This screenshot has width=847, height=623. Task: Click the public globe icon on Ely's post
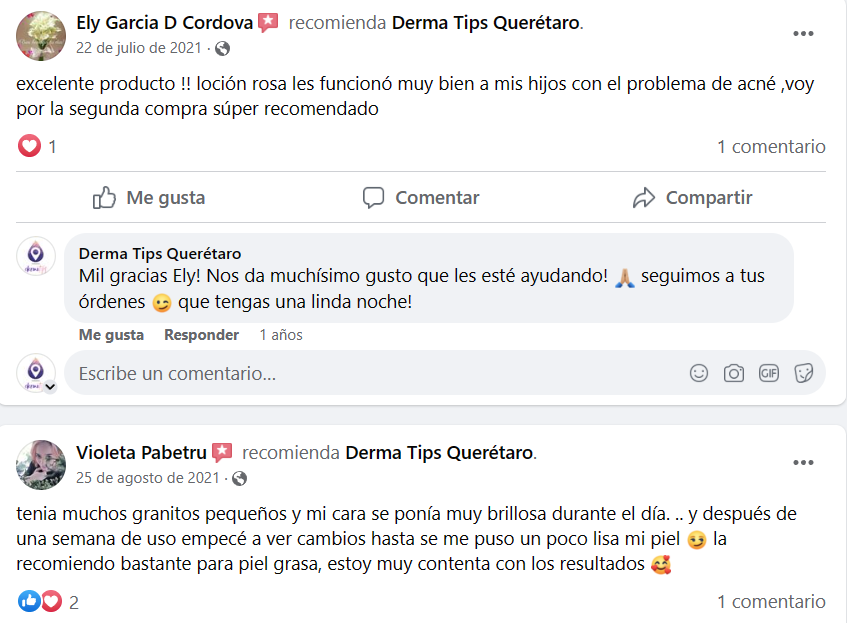222,48
